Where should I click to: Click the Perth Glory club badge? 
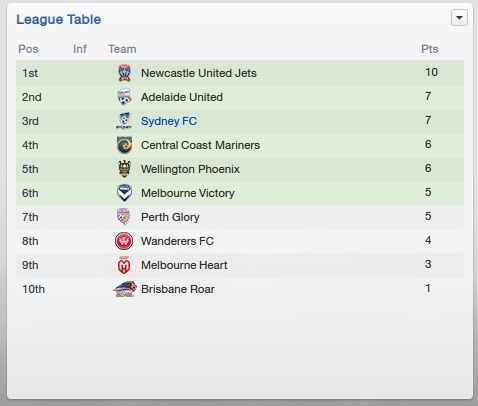(123, 217)
